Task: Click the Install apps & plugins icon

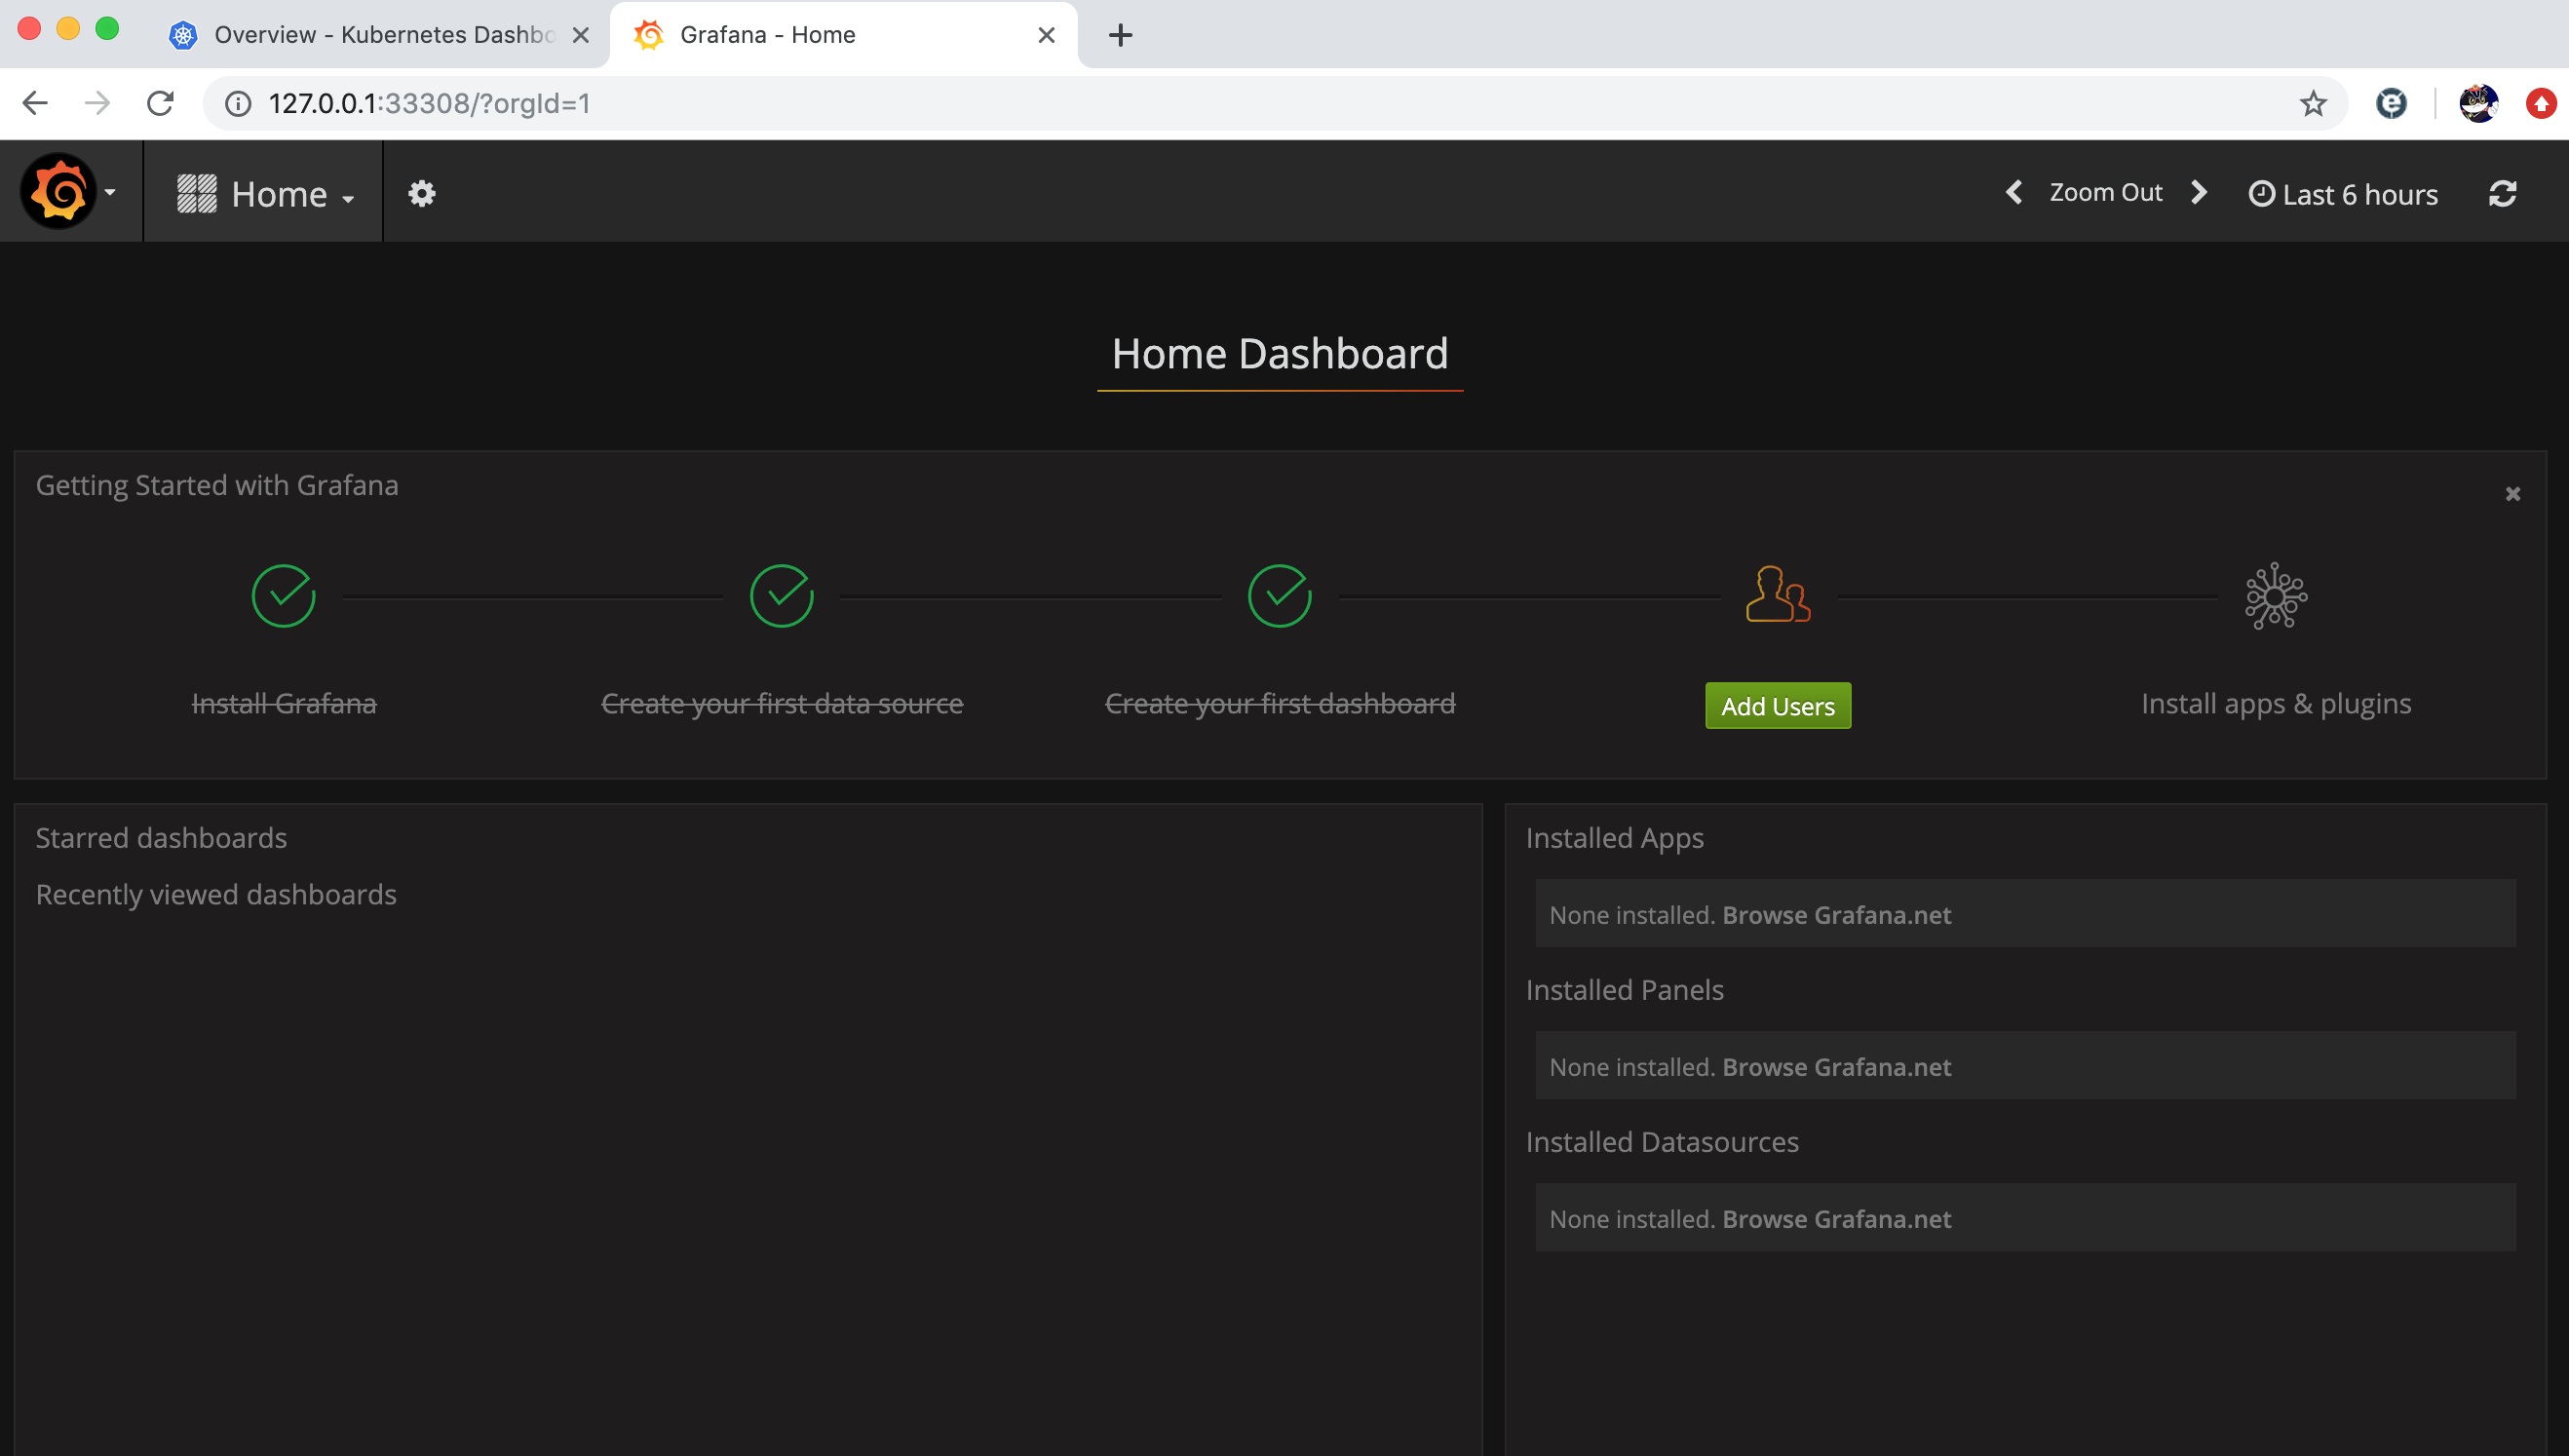Action: tap(2275, 596)
